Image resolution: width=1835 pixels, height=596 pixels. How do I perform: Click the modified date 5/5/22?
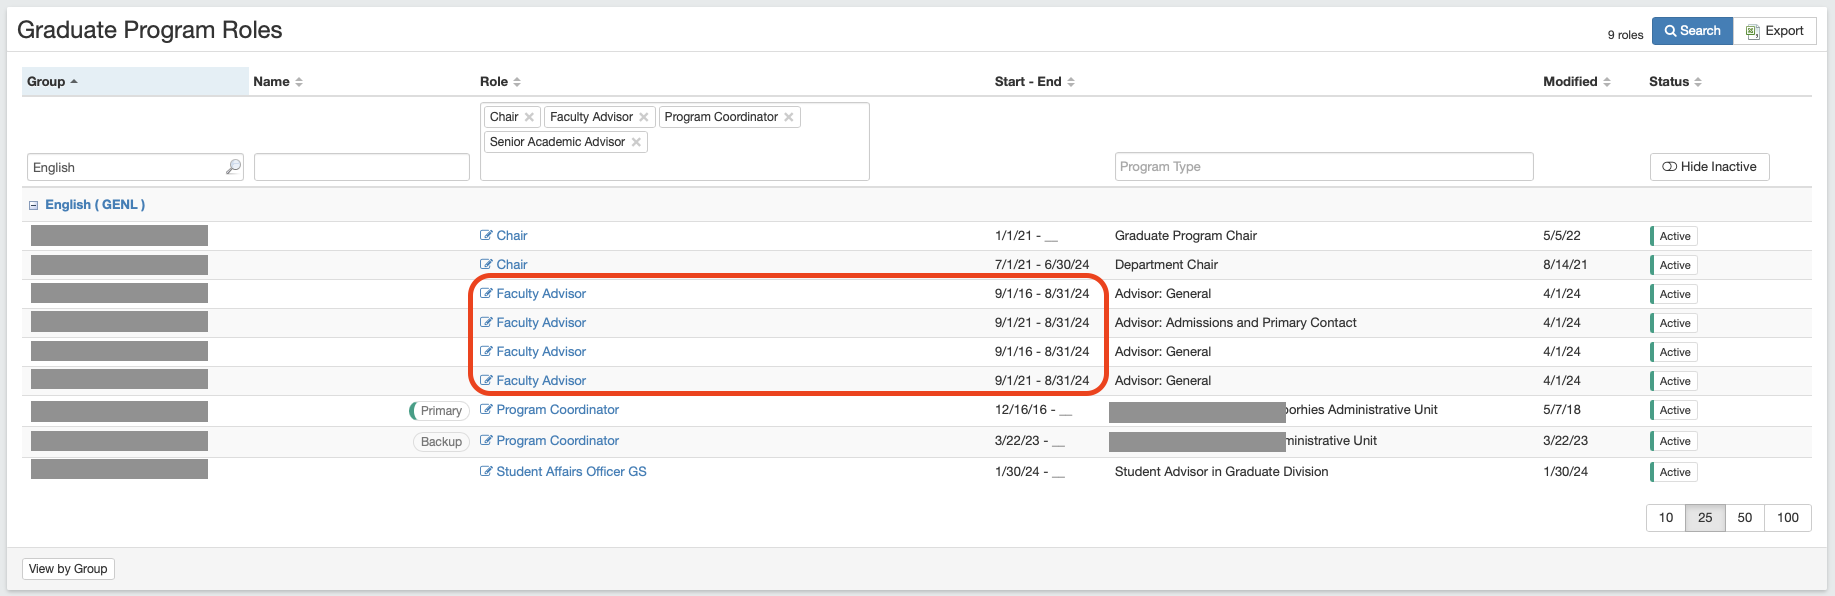point(1562,236)
